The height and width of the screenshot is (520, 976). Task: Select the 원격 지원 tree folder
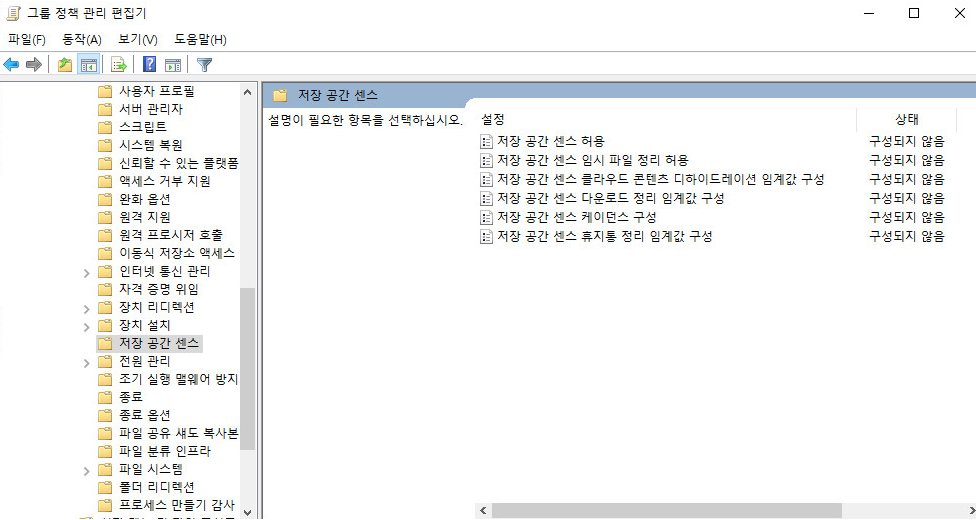click(x=144, y=217)
